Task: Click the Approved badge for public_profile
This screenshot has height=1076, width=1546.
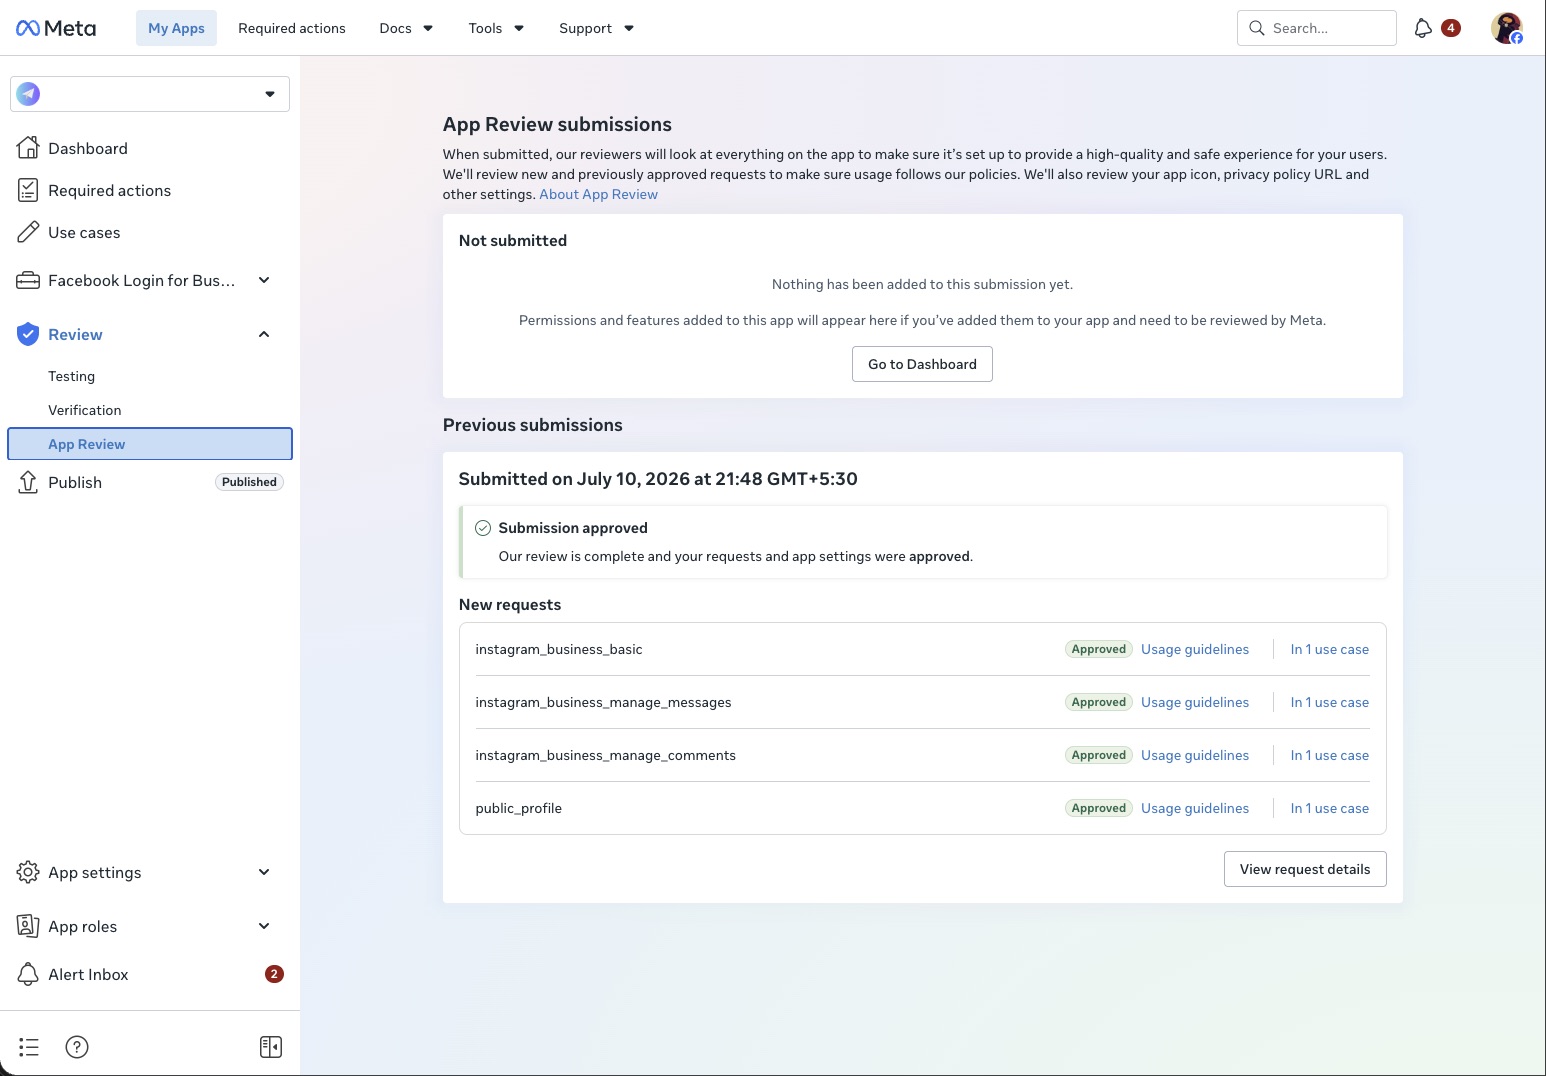Action: pyautogui.click(x=1099, y=808)
